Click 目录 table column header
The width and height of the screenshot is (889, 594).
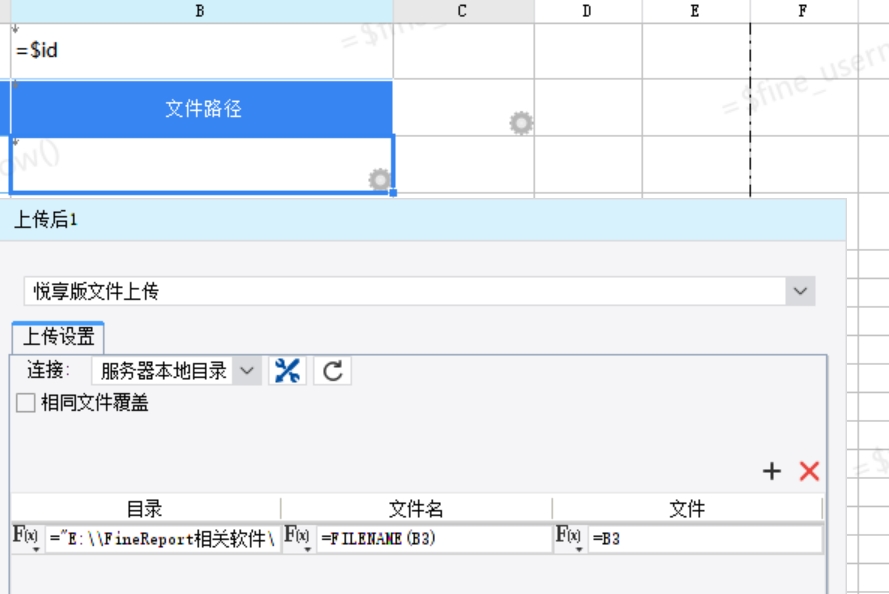pyautogui.click(x=145, y=508)
